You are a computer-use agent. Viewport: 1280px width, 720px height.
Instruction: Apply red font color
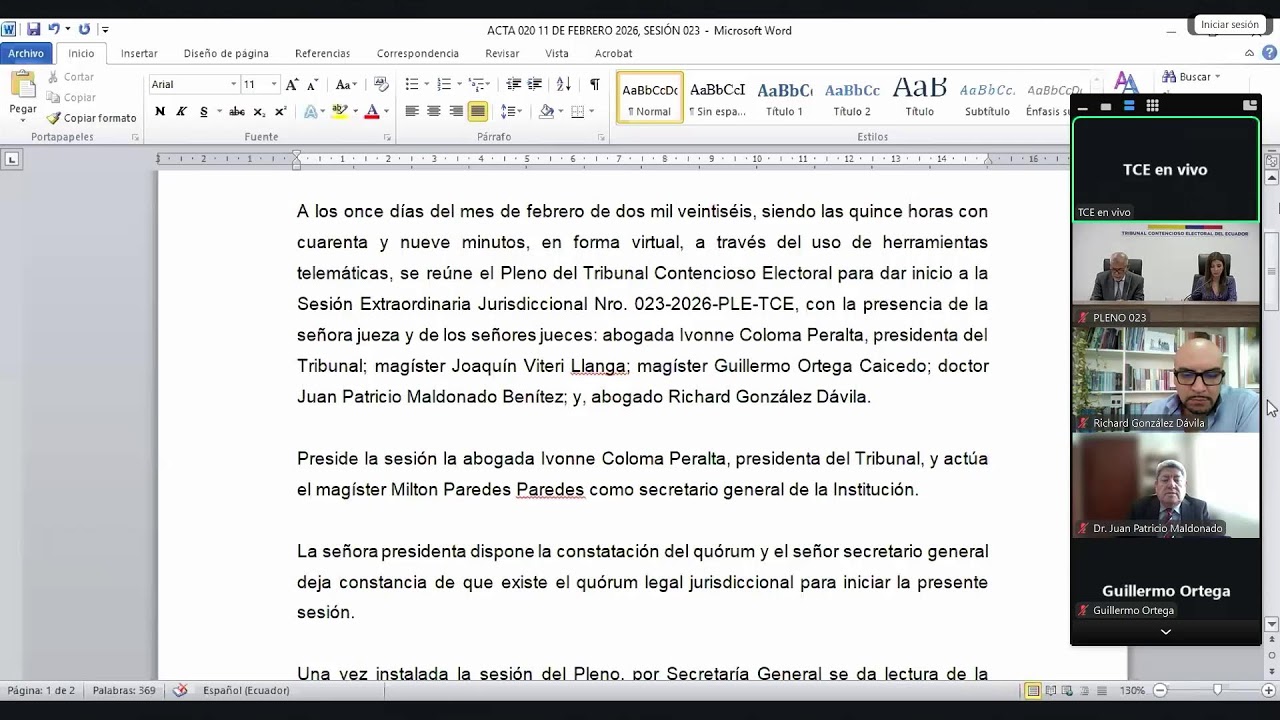pyautogui.click(x=371, y=112)
